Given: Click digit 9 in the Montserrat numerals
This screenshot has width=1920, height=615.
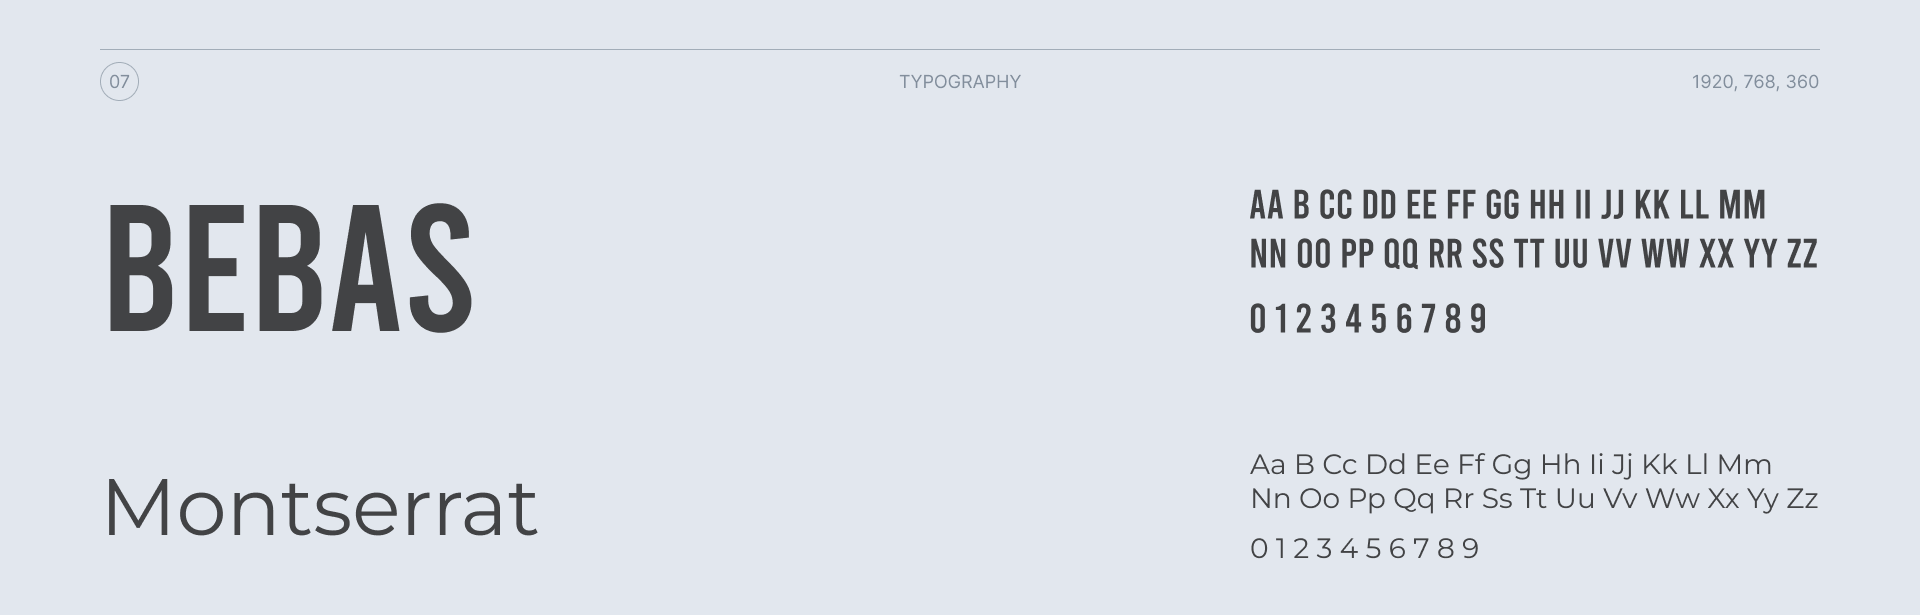Looking at the screenshot, I should pyautogui.click(x=1471, y=548).
